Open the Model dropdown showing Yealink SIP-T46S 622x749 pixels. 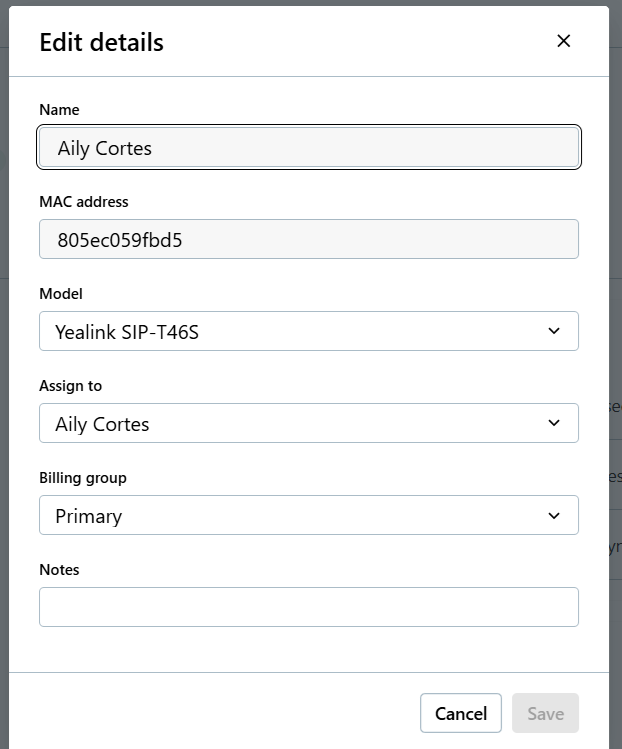tap(290, 332)
